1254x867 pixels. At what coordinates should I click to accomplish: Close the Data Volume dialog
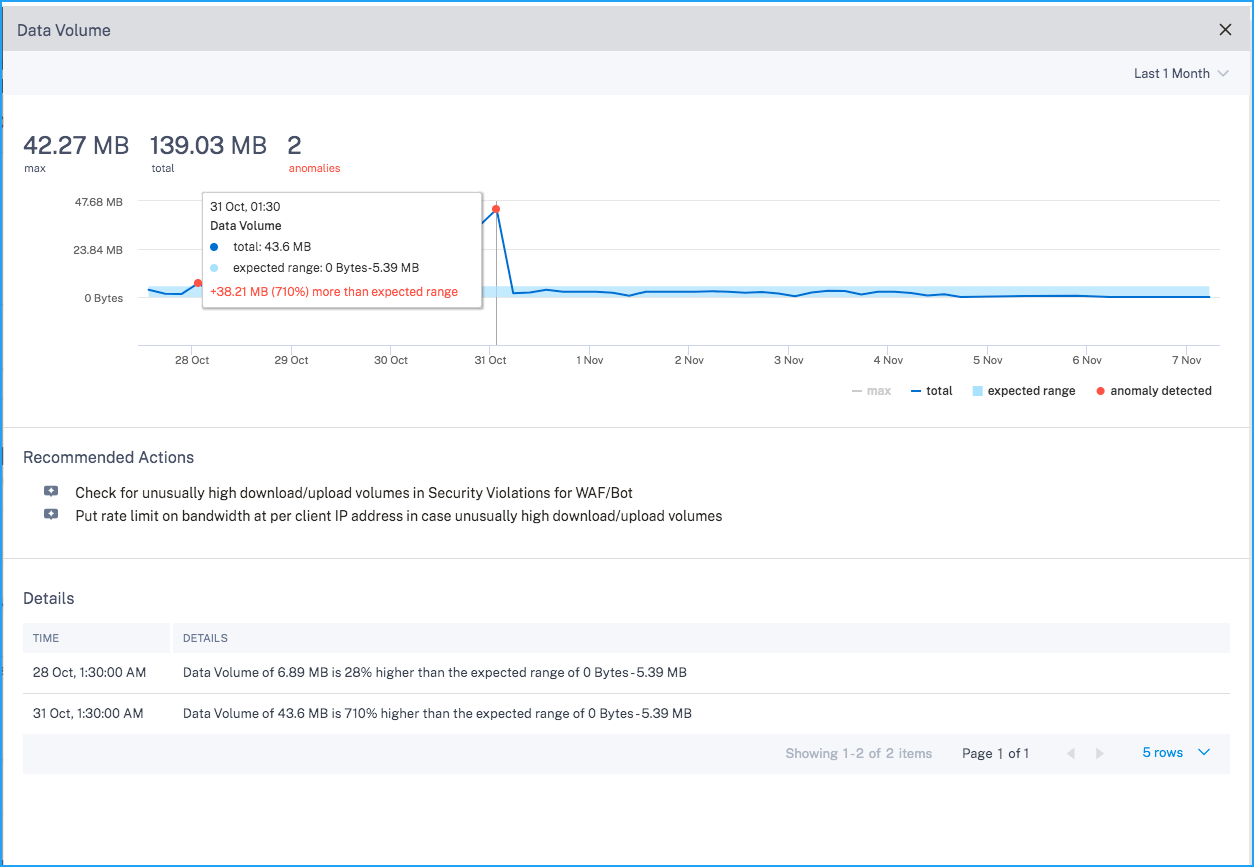tap(1225, 30)
